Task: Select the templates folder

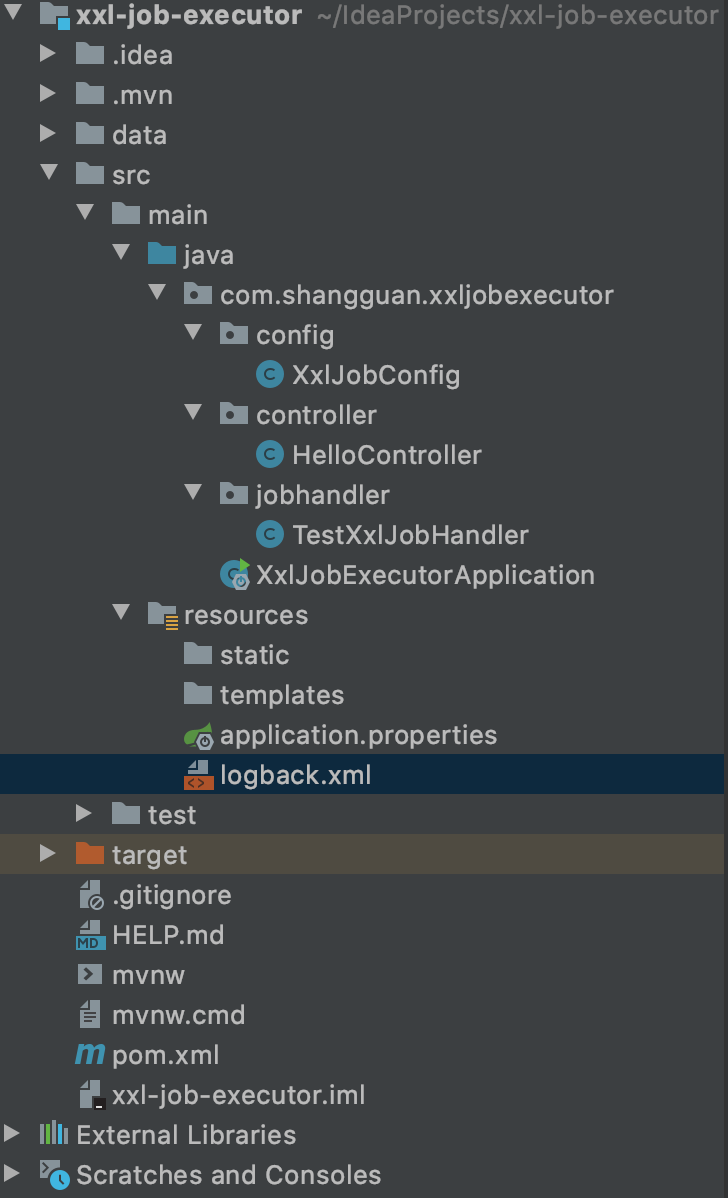Action: click(264, 695)
